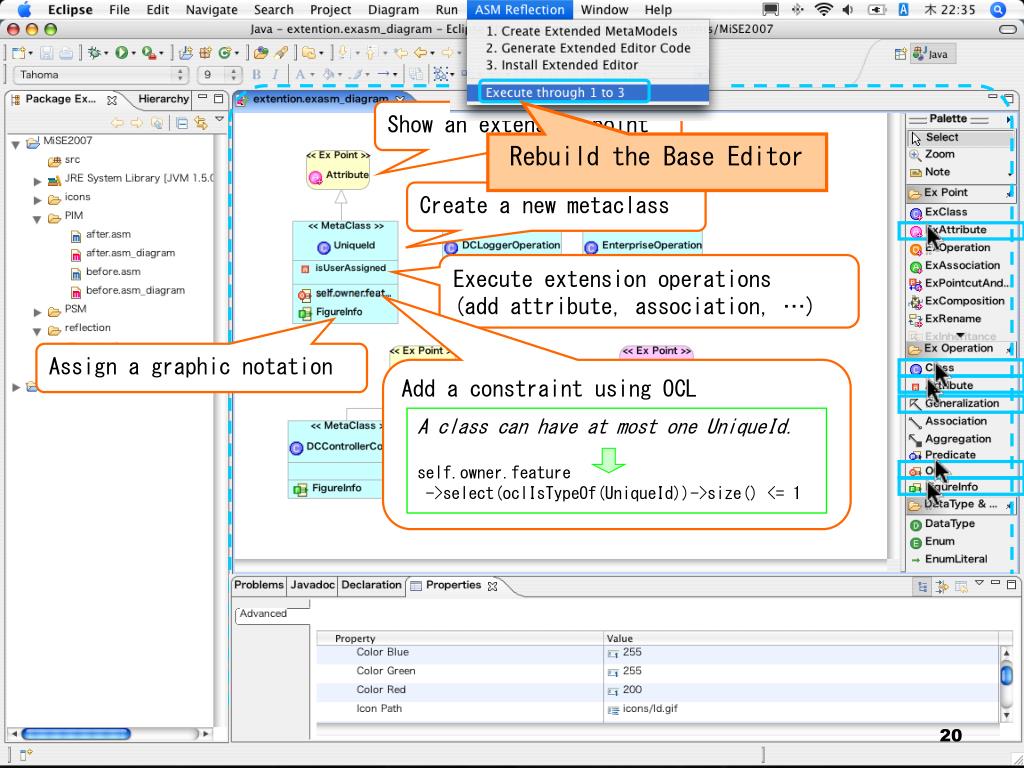
Task: Select the EnumLiteral palette tool
Action: click(948, 559)
